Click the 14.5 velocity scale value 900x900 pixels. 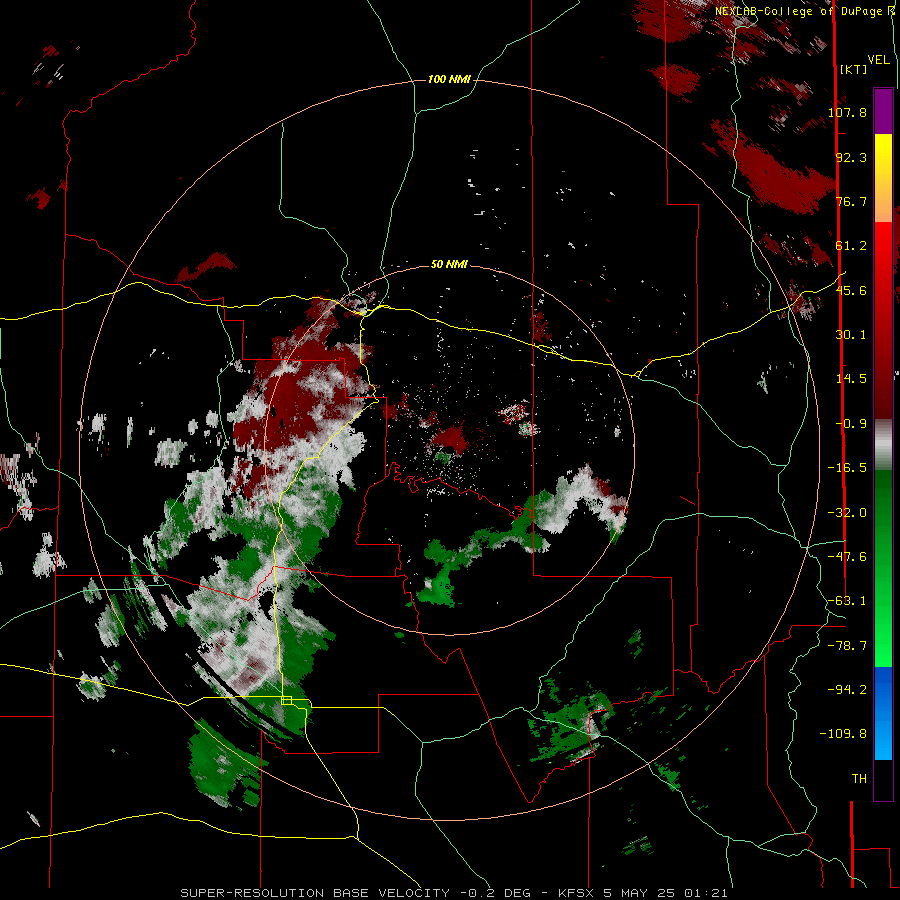pos(851,378)
